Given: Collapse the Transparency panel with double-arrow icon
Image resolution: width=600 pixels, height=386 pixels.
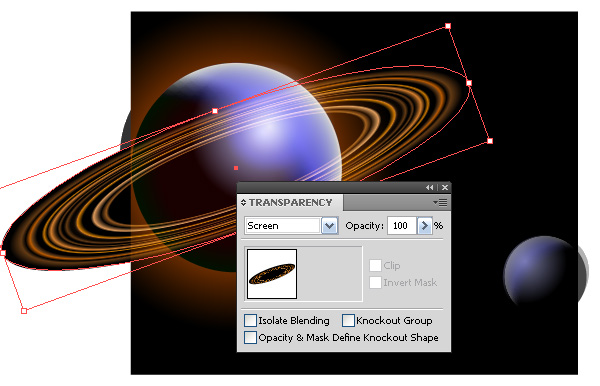Looking at the screenshot, I should (x=429, y=187).
